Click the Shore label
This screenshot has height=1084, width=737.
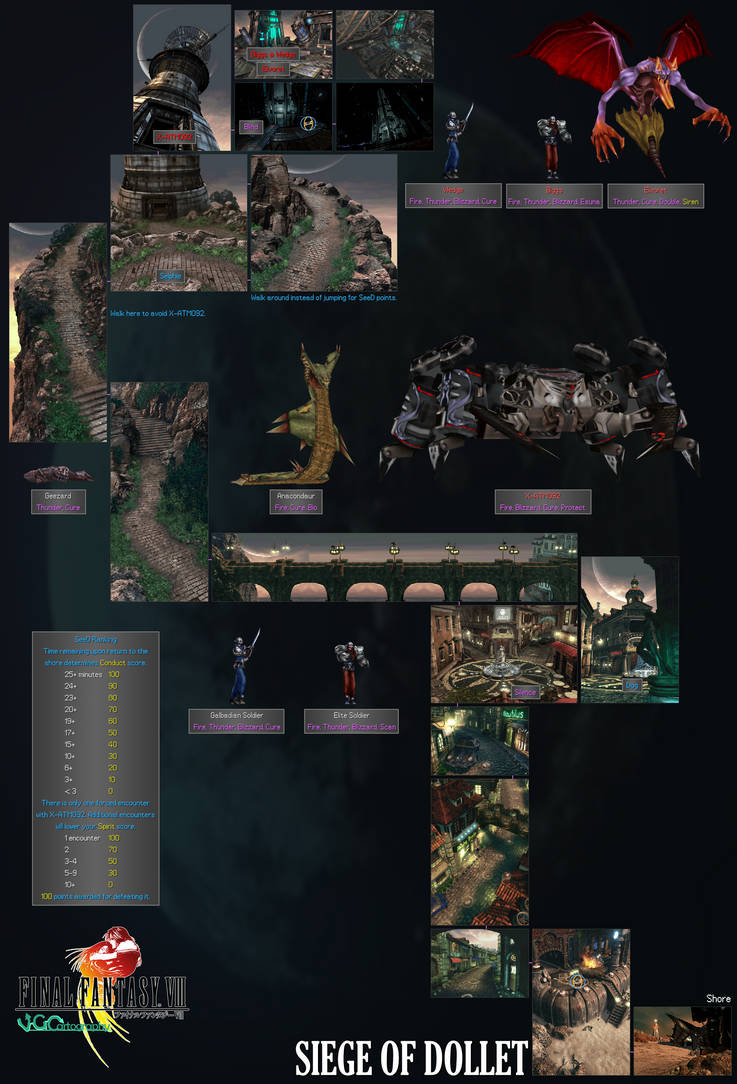coord(718,998)
